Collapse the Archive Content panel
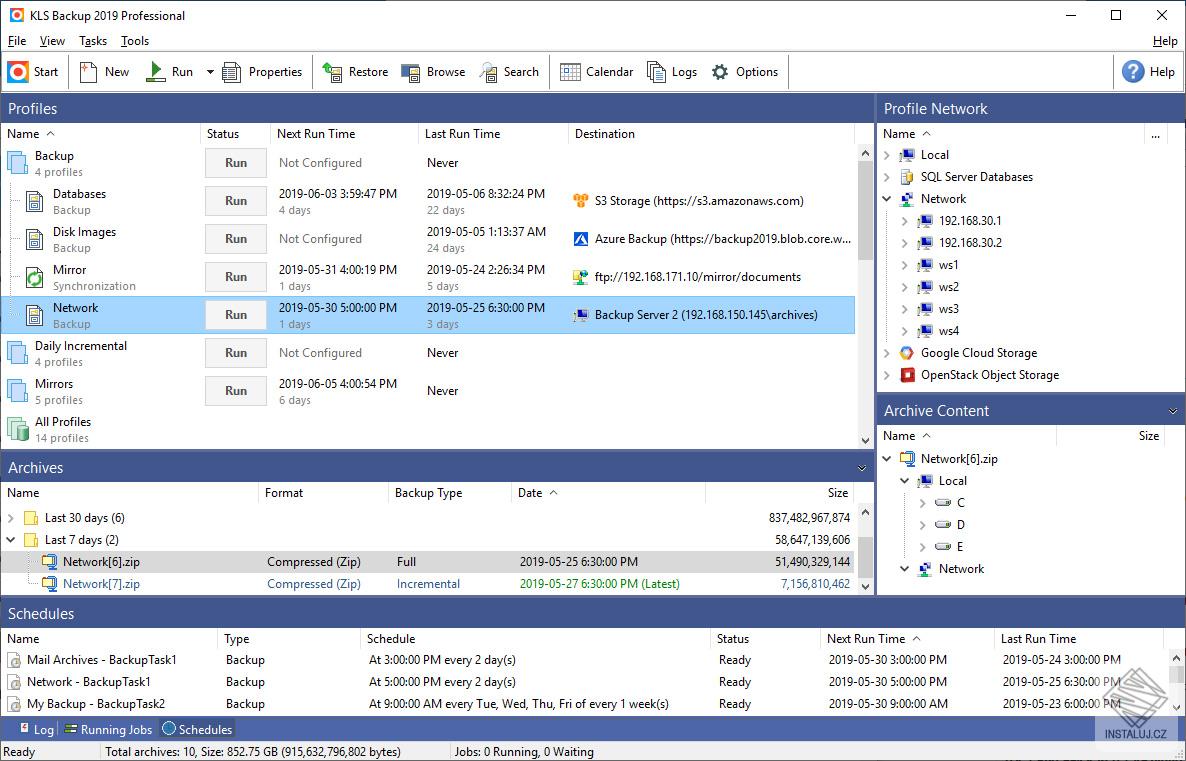The width and height of the screenshot is (1186, 761). point(1172,411)
